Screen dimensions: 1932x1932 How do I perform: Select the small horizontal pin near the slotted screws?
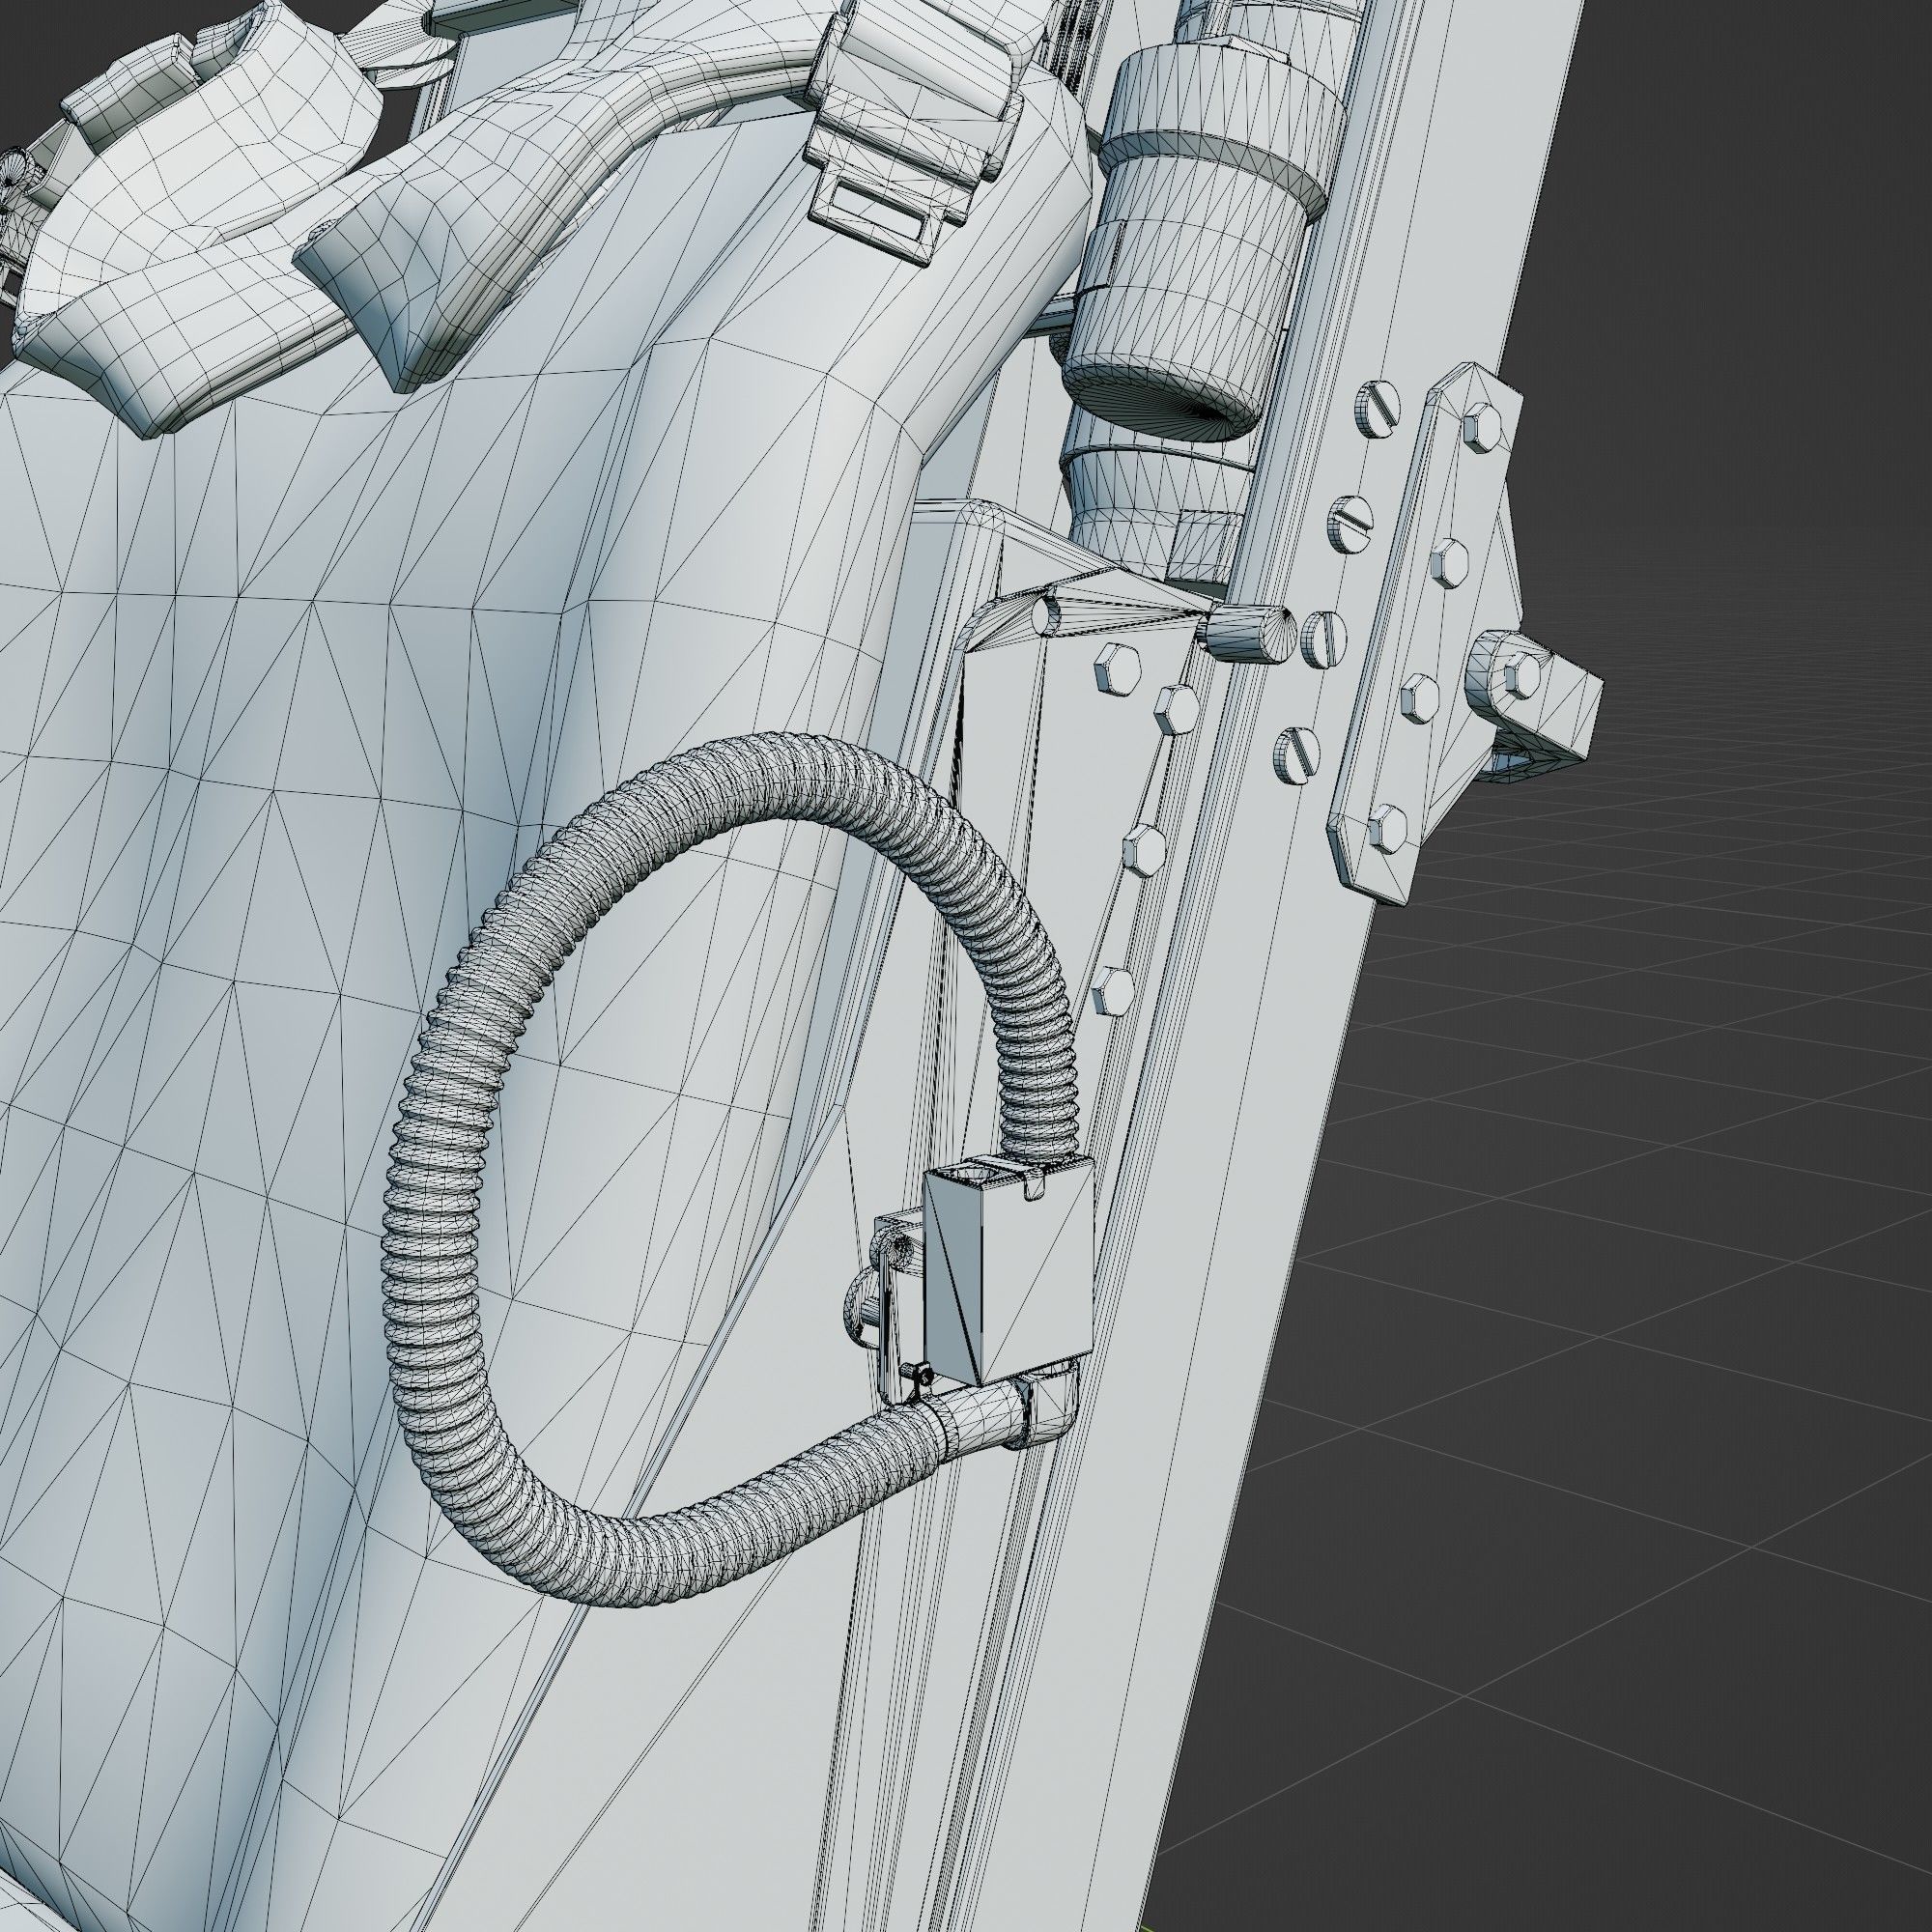coord(1249,635)
